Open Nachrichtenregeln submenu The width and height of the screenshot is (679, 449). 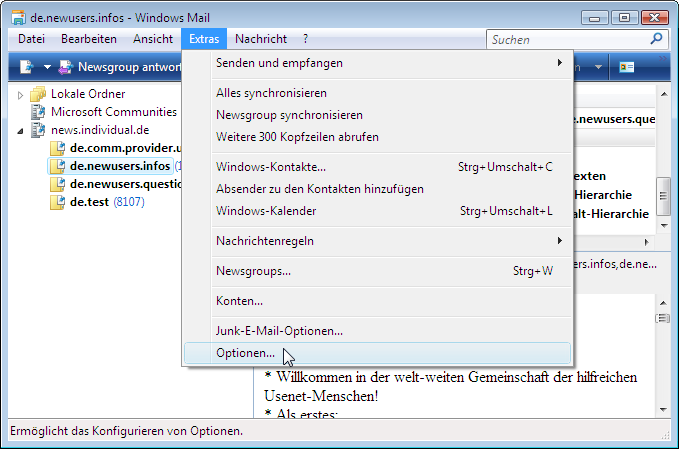pos(378,241)
